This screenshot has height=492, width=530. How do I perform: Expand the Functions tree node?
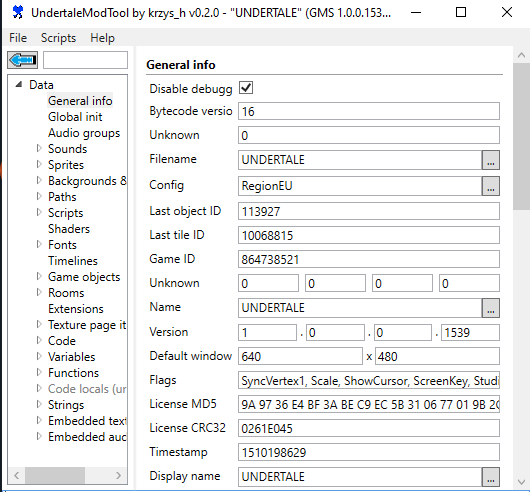click(39, 372)
